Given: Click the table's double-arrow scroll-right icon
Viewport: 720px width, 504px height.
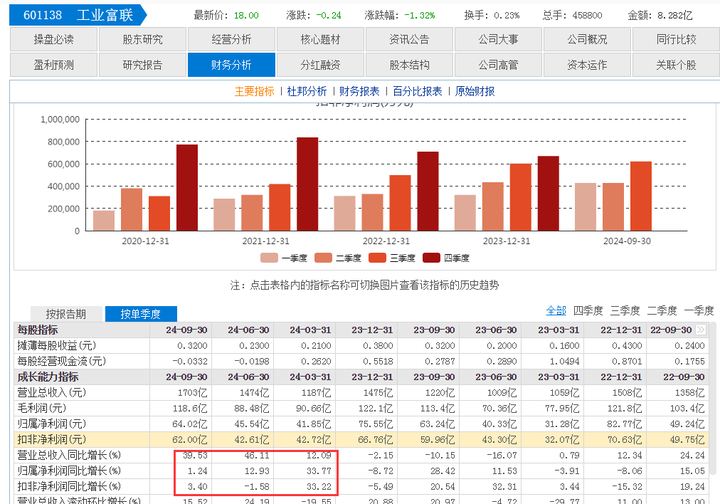Looking at the screenshot, I should coord(701,329).
